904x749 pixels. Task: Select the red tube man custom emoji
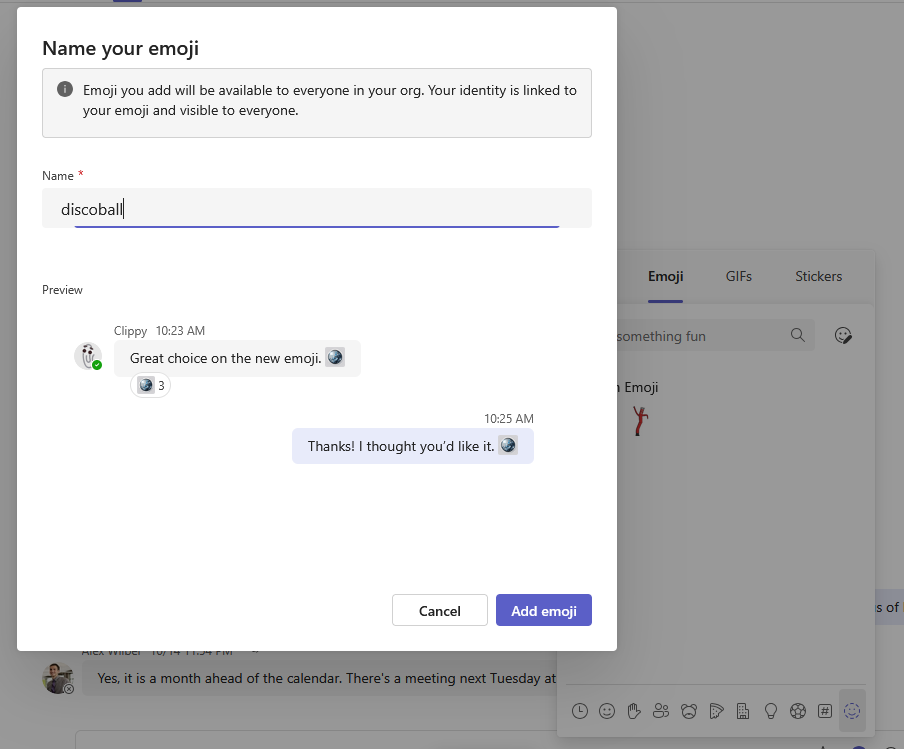click(x=640, y=421)
